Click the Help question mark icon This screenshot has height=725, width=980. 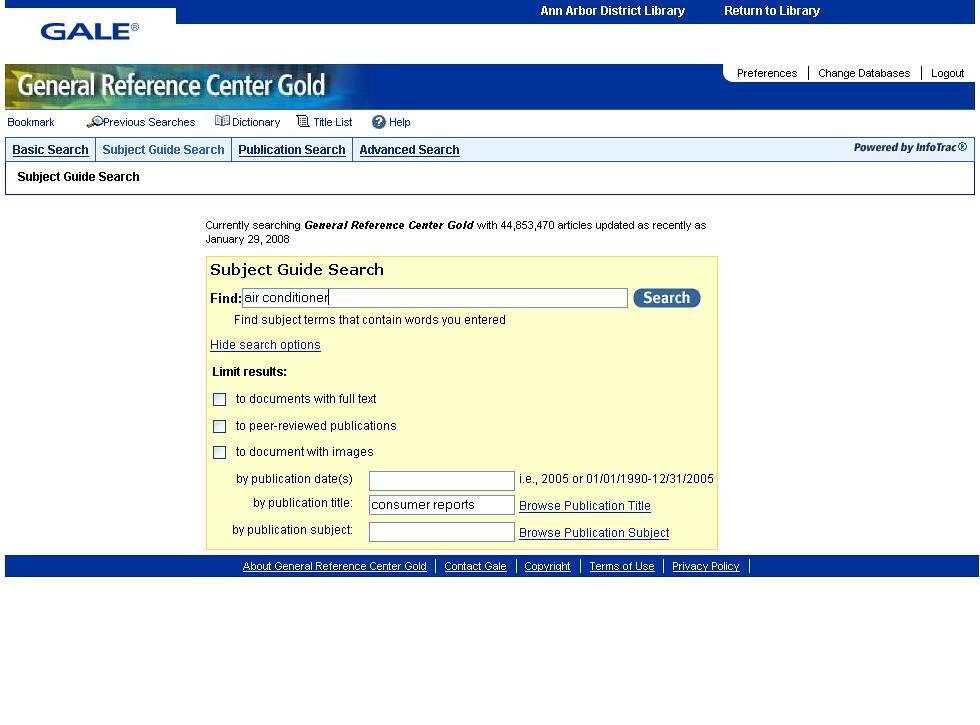378,122
